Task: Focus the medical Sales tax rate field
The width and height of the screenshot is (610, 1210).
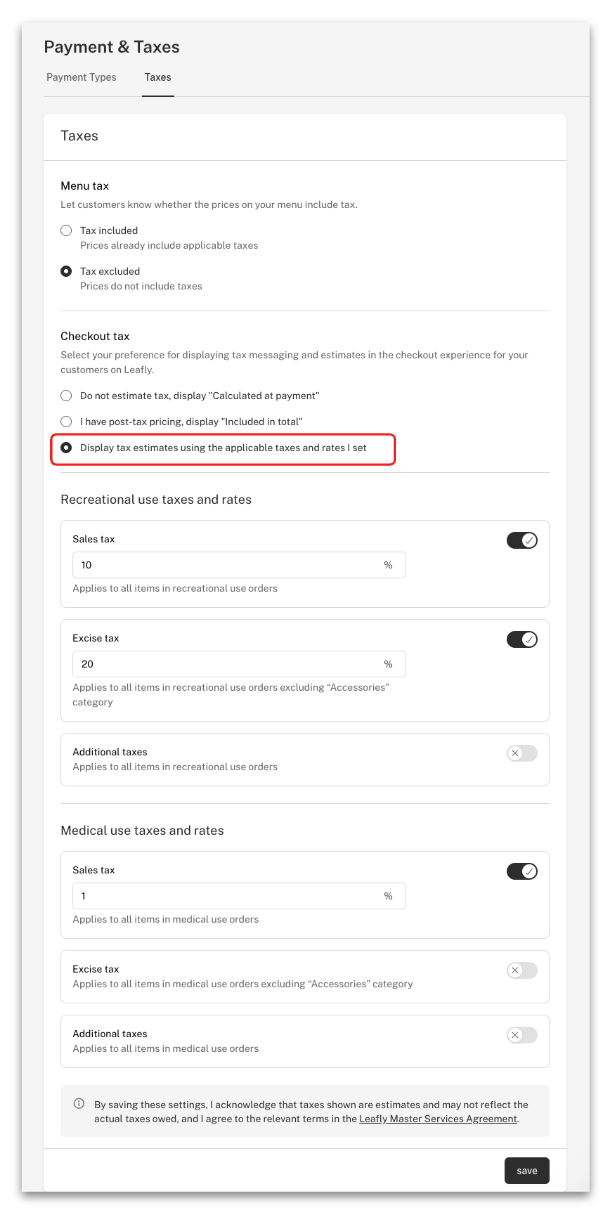Action: [x=225, y=896]
